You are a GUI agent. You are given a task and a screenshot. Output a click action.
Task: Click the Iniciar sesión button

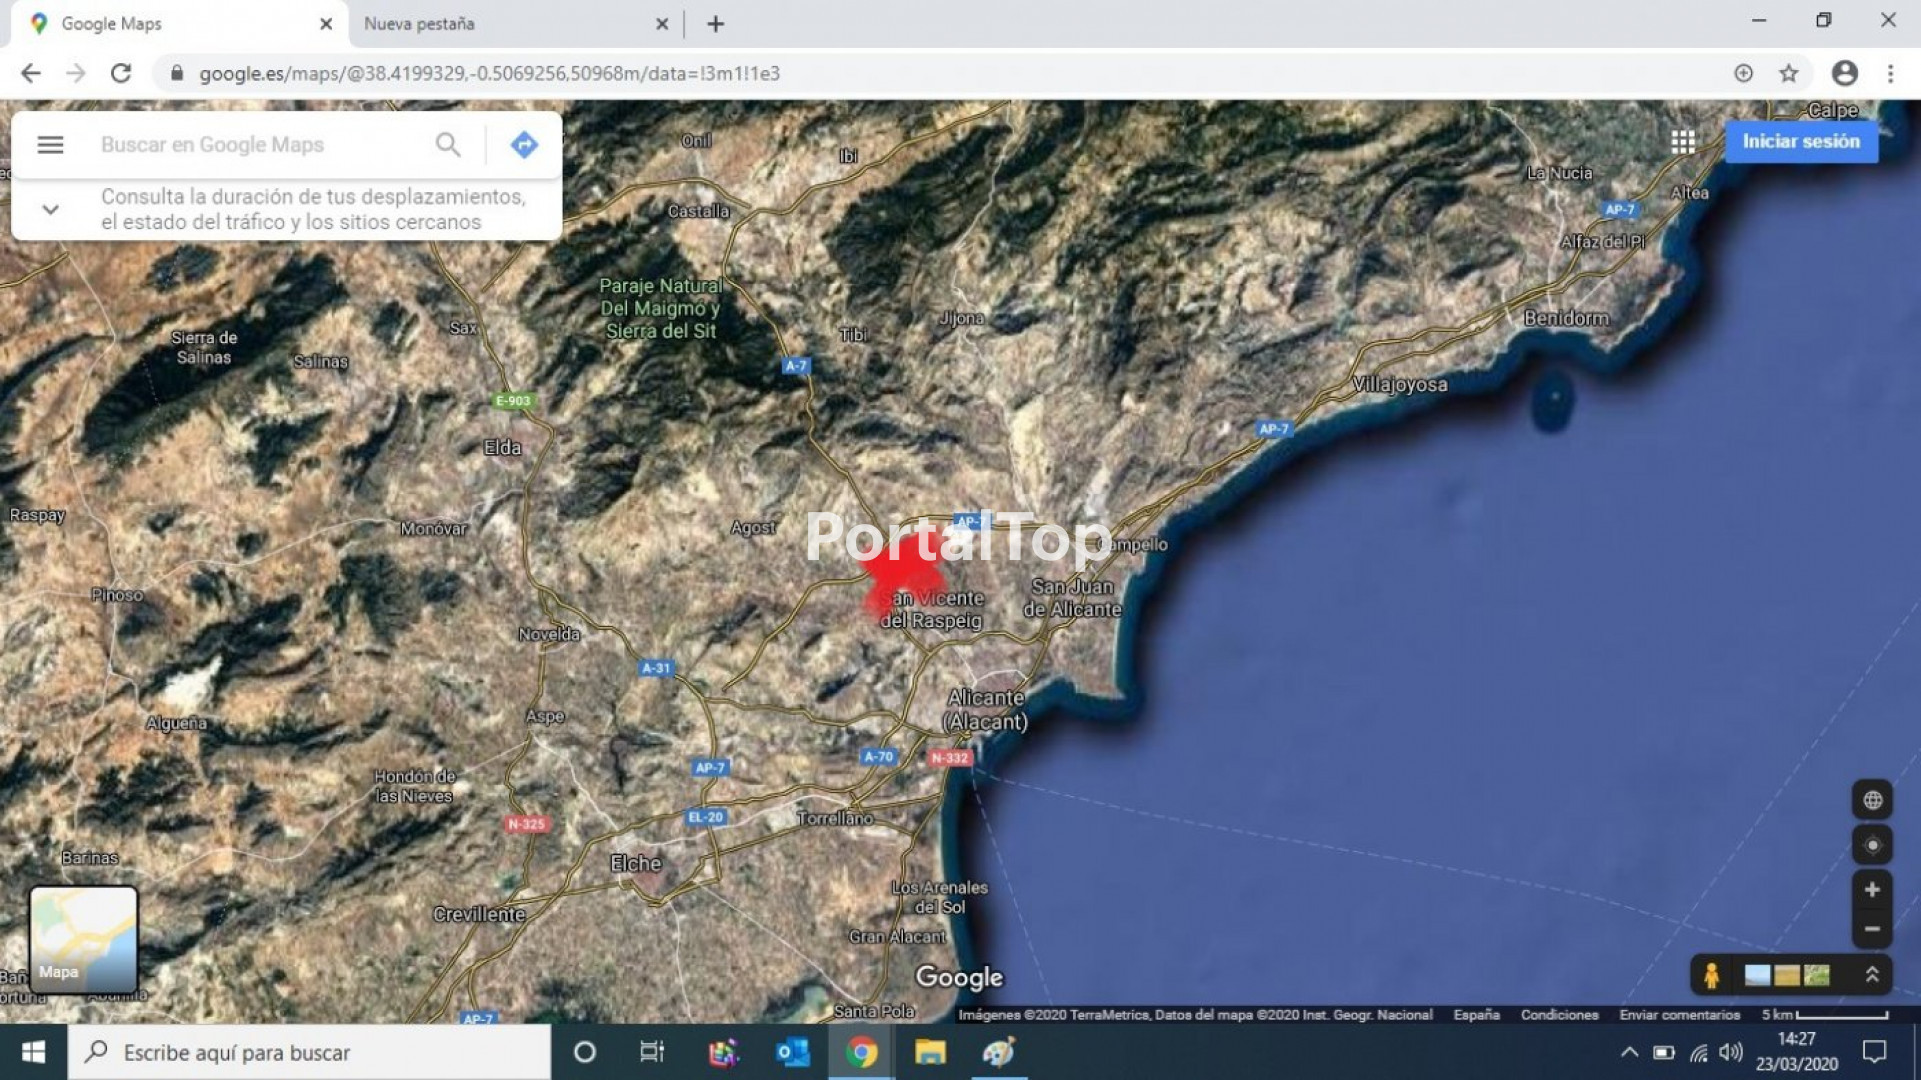pos(1801,141)
